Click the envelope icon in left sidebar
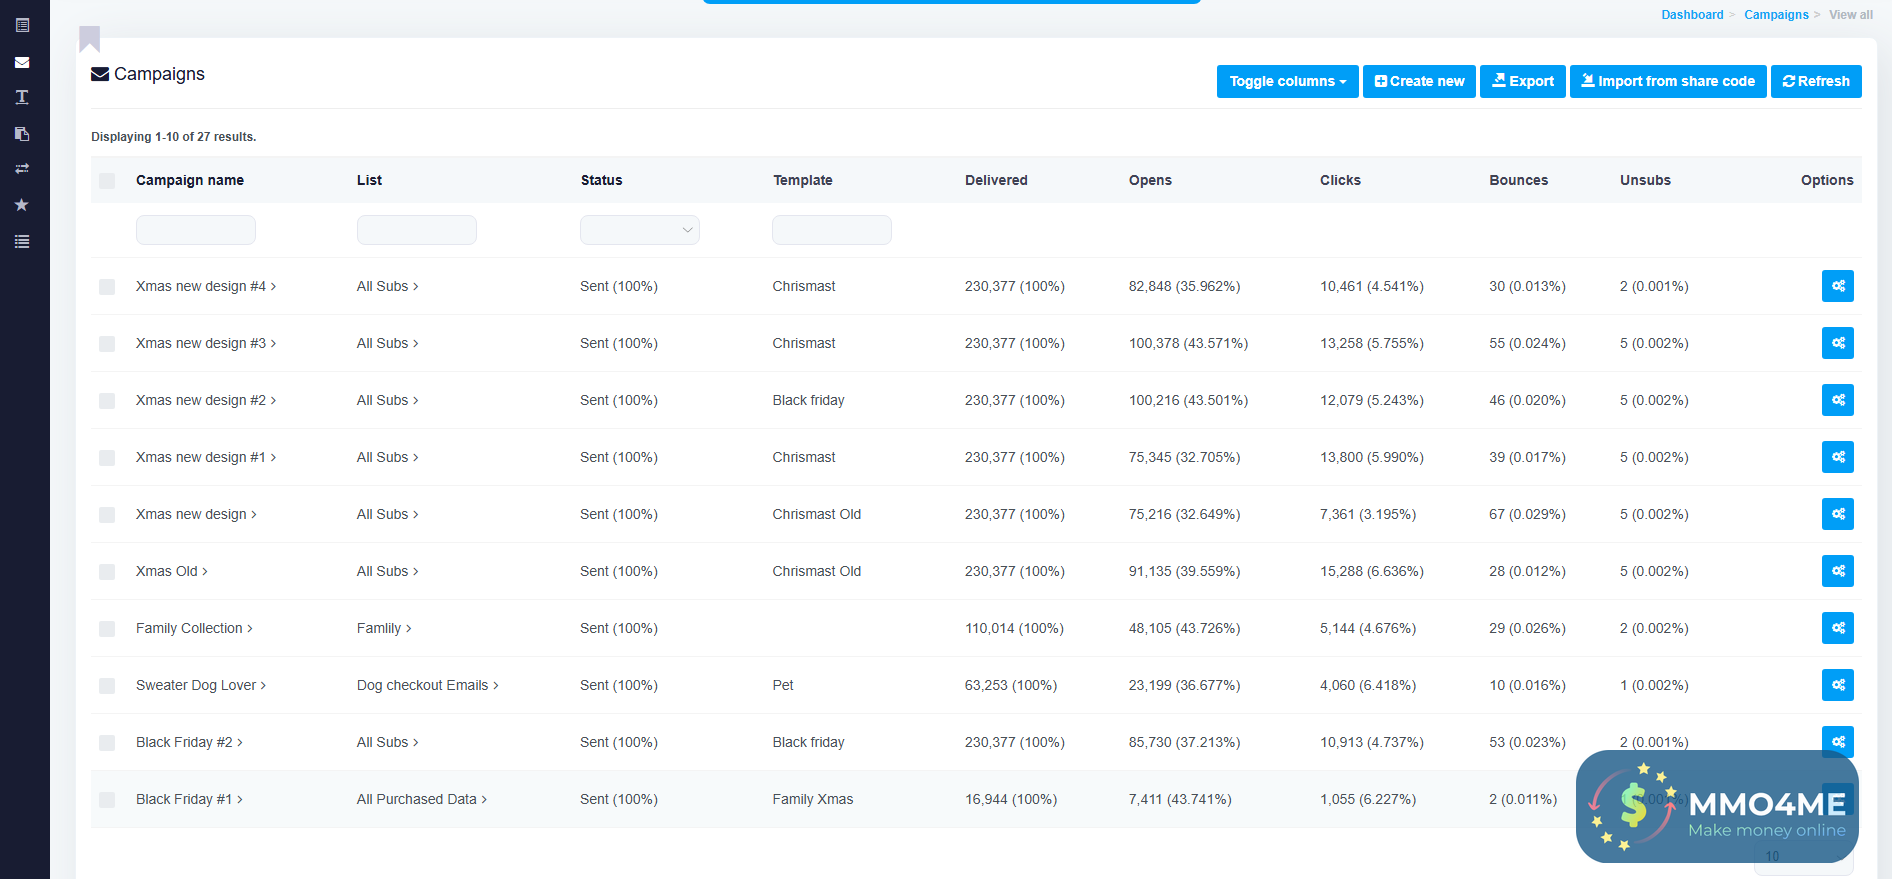The height and width of the screenshot is (879, 1892). point(22,62)
